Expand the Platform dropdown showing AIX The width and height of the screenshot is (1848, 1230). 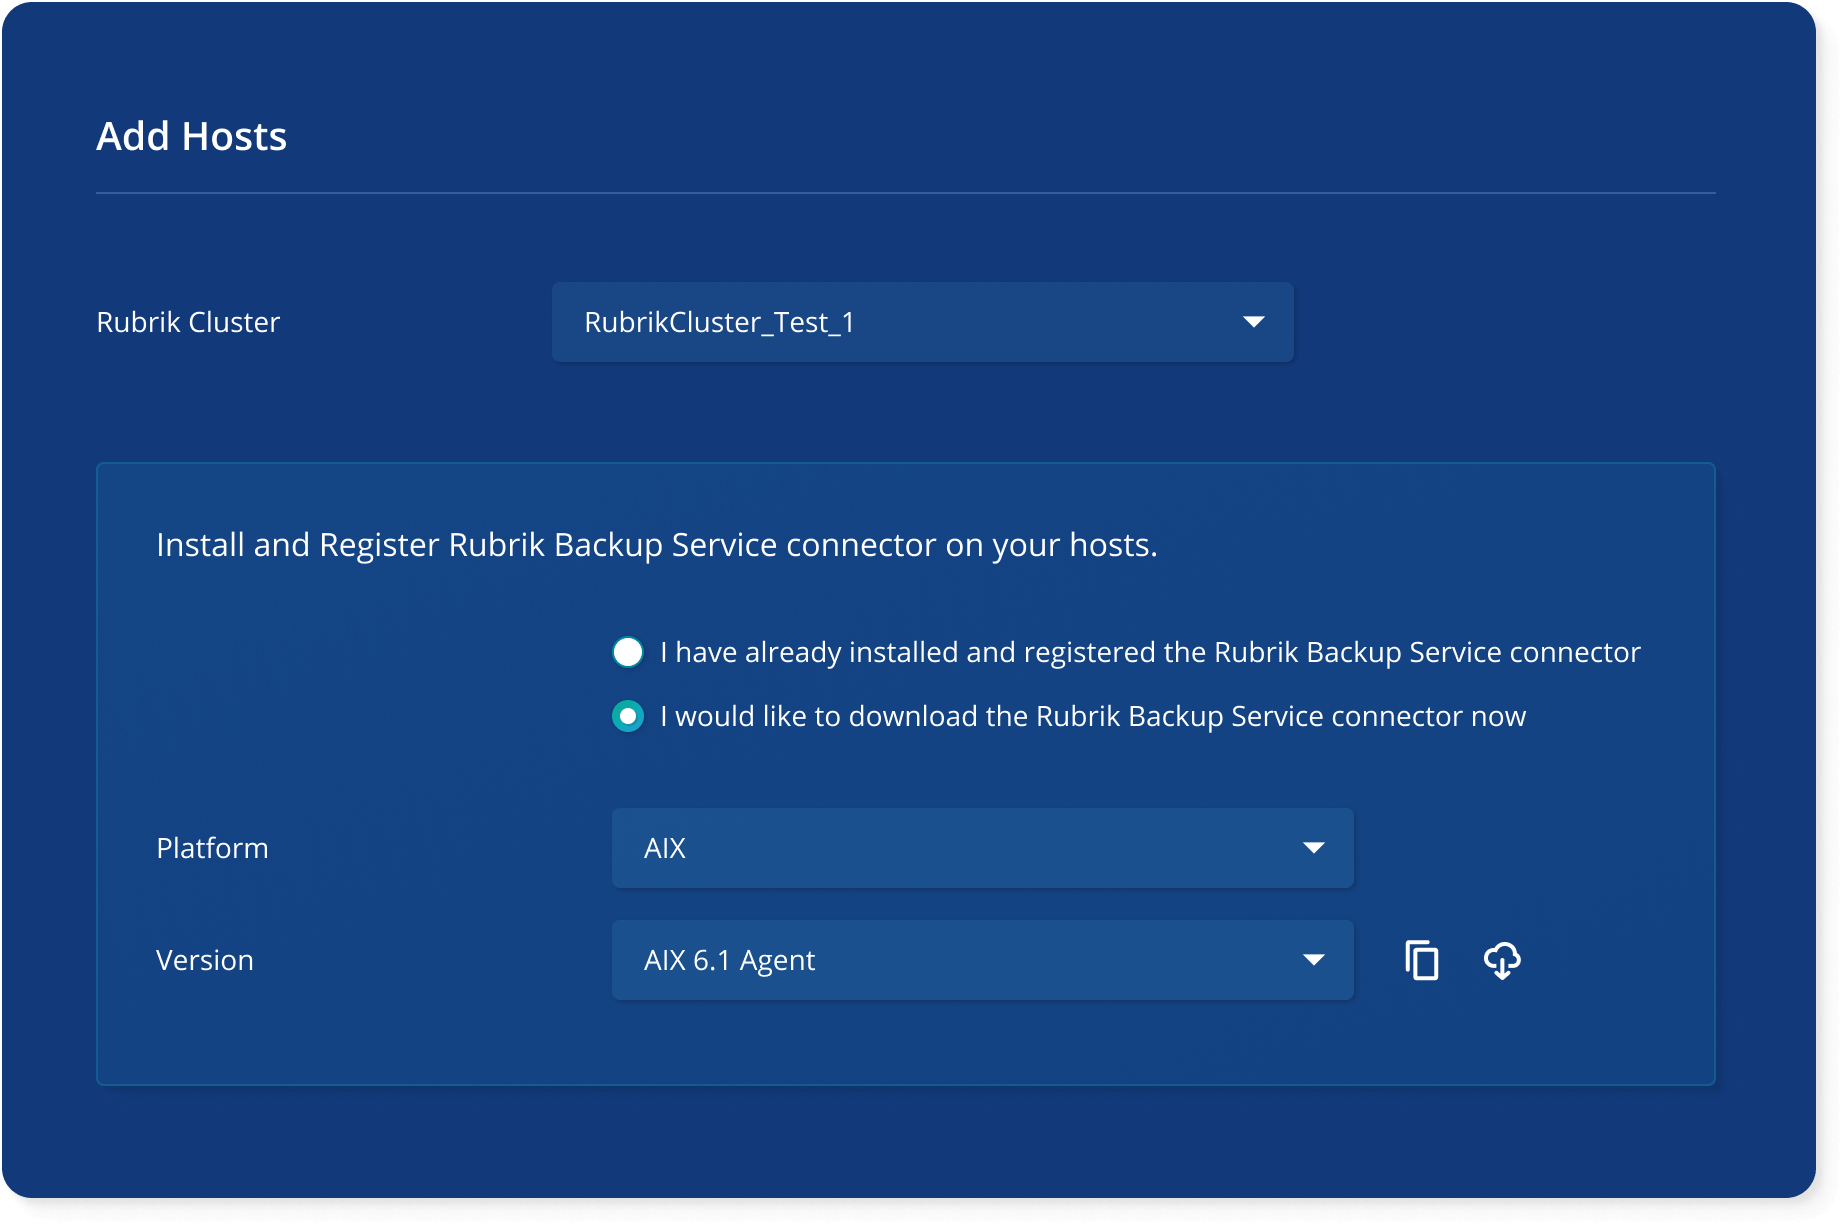pyautogui.click(x=982, y=848)
